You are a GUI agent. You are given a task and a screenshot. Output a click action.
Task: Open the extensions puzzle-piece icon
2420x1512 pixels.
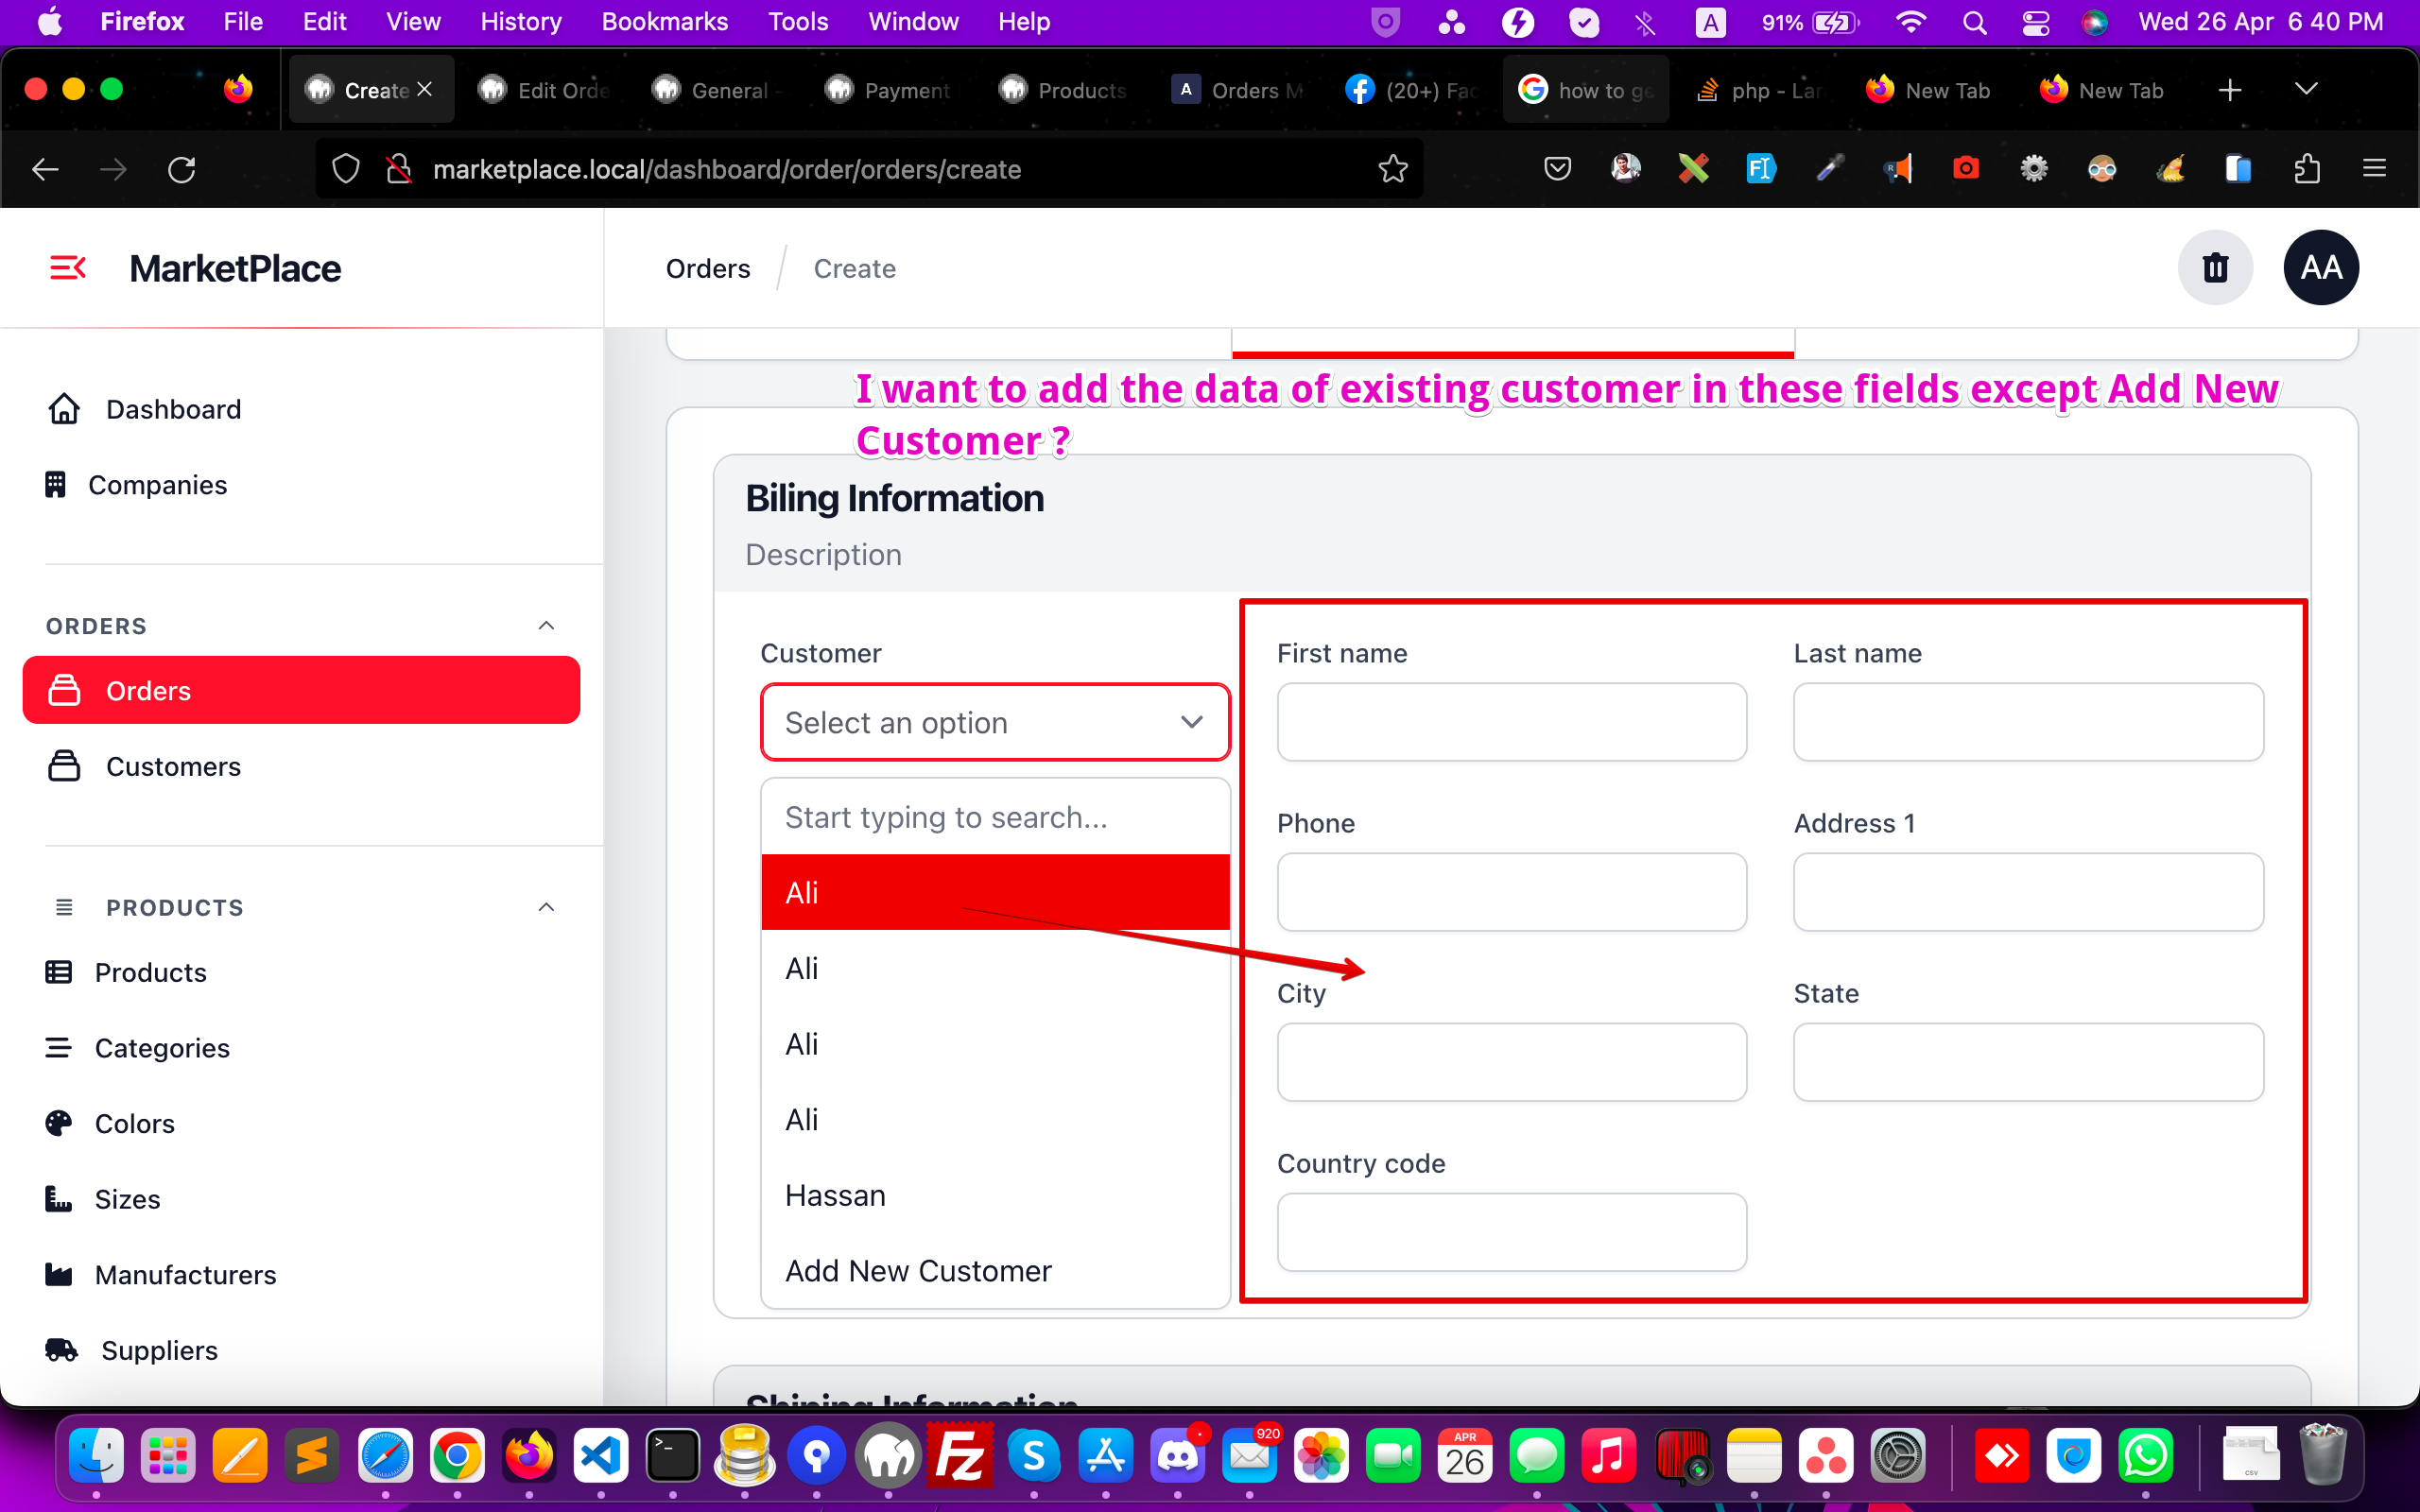tap(2307, 169)
